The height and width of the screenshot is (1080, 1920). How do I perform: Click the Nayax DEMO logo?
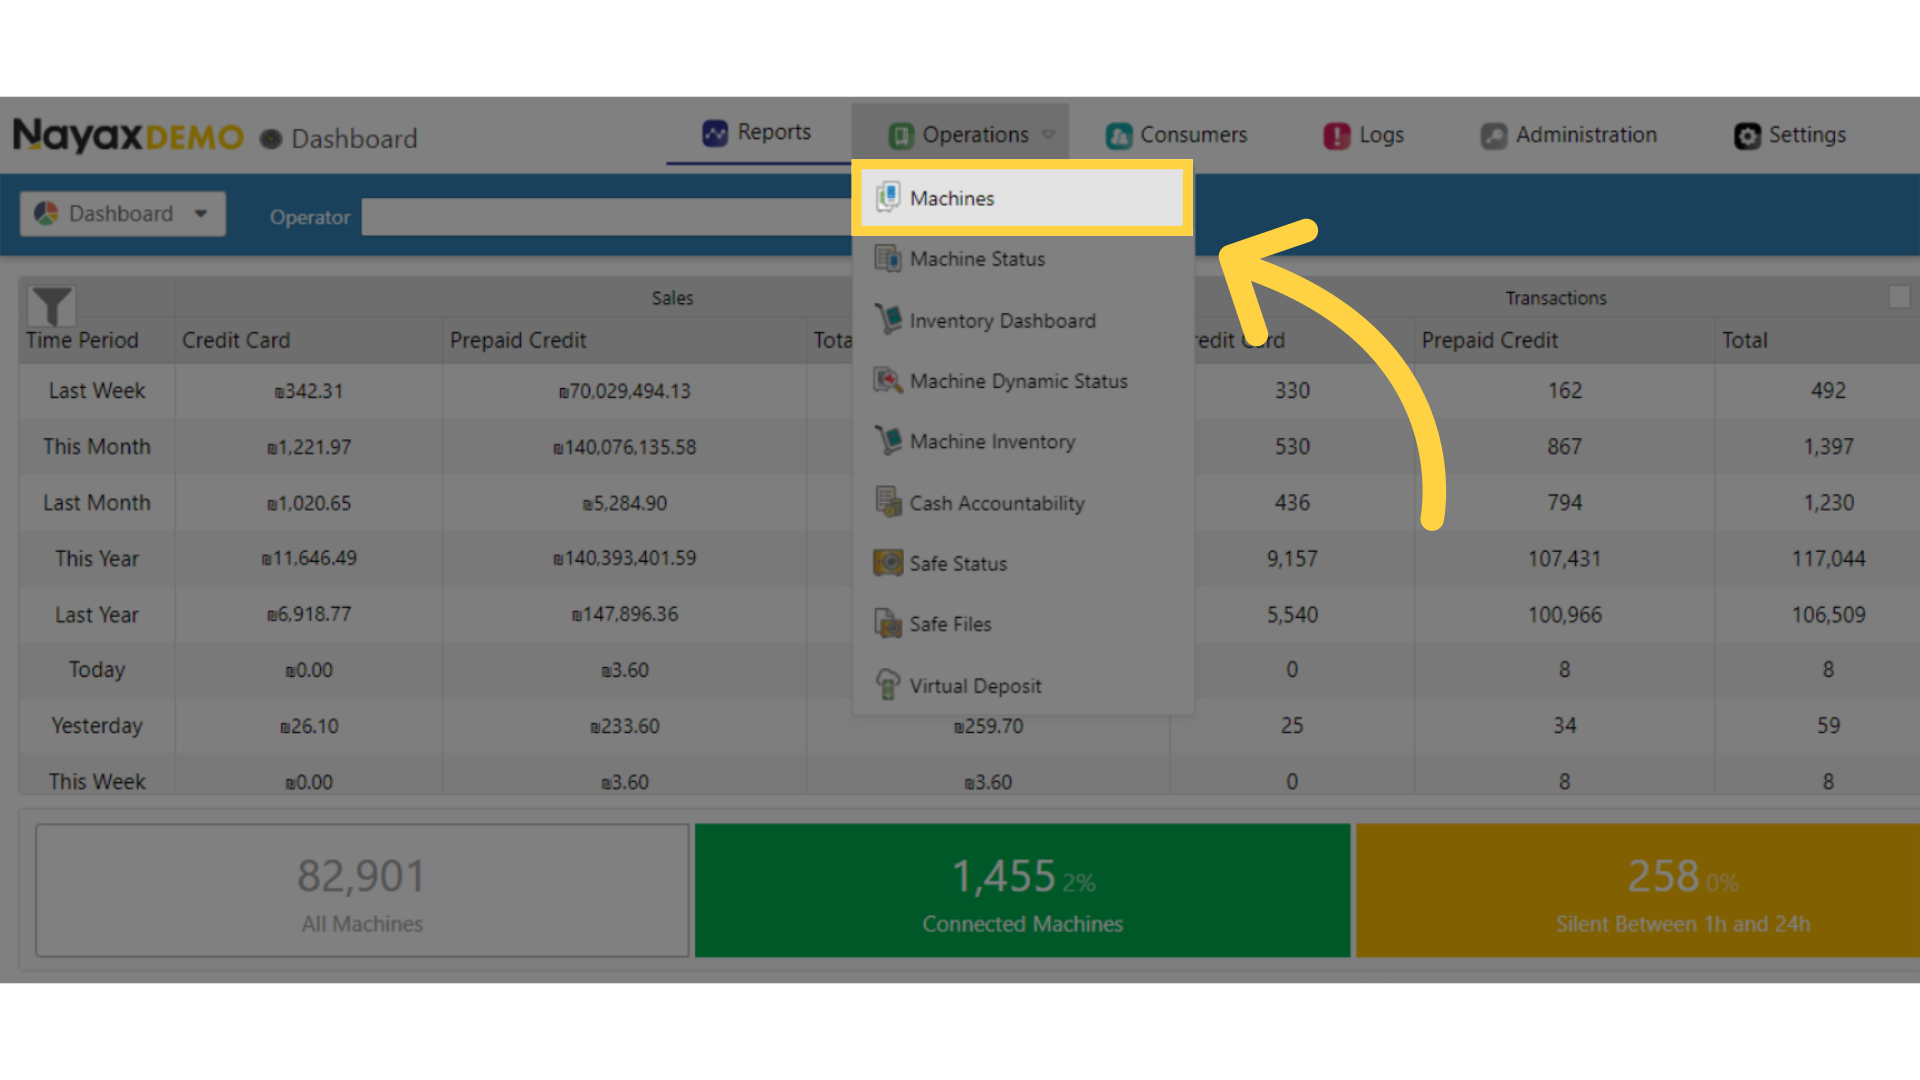[x=127, y=135]
